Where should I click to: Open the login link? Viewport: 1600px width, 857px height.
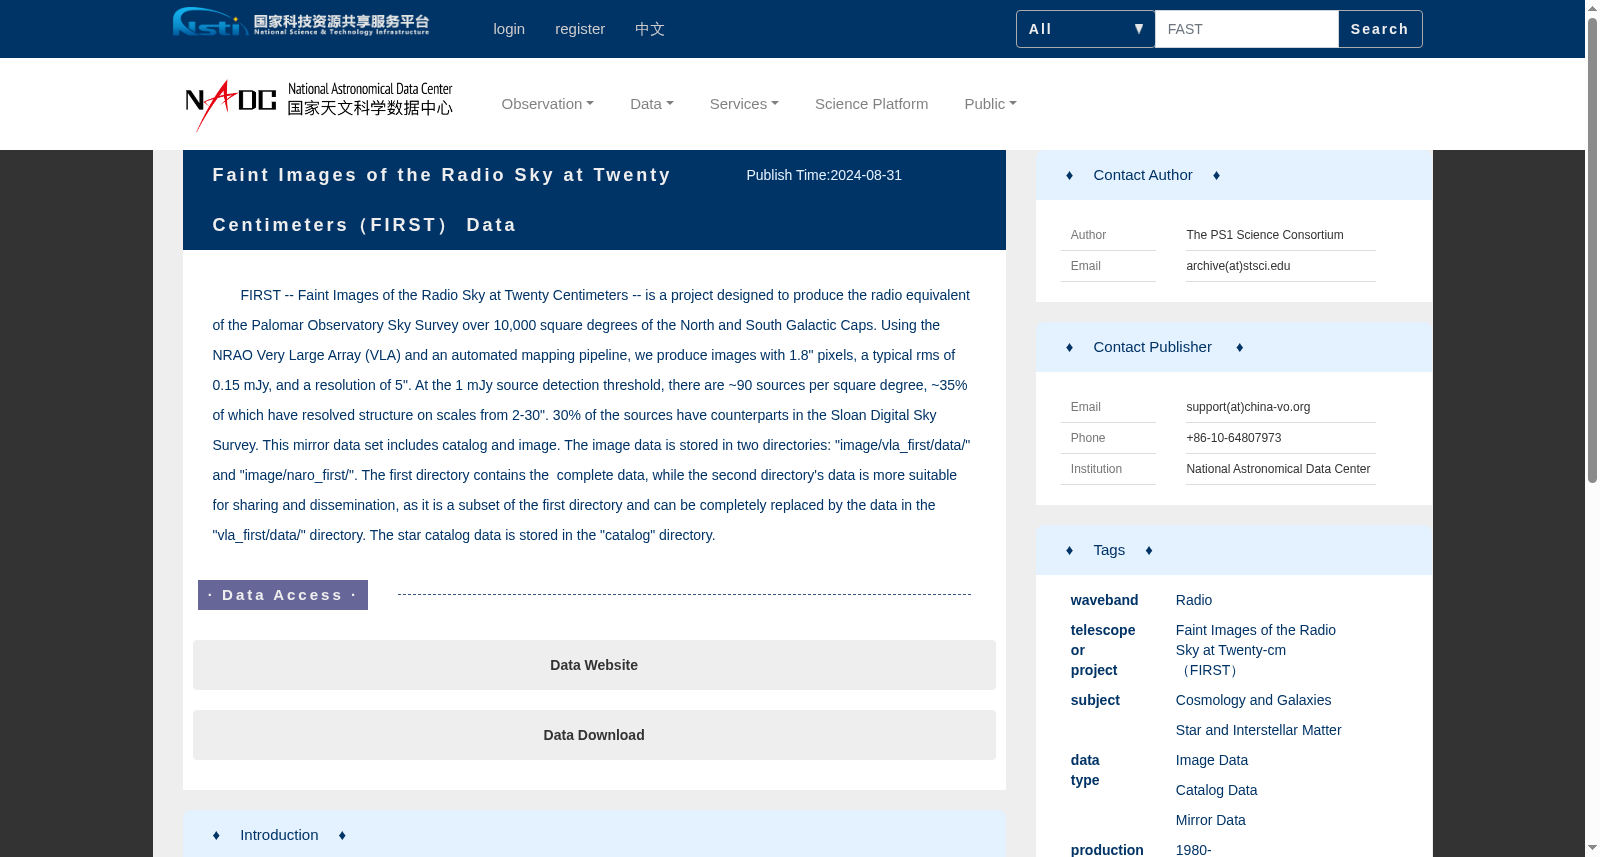[509, 29]
